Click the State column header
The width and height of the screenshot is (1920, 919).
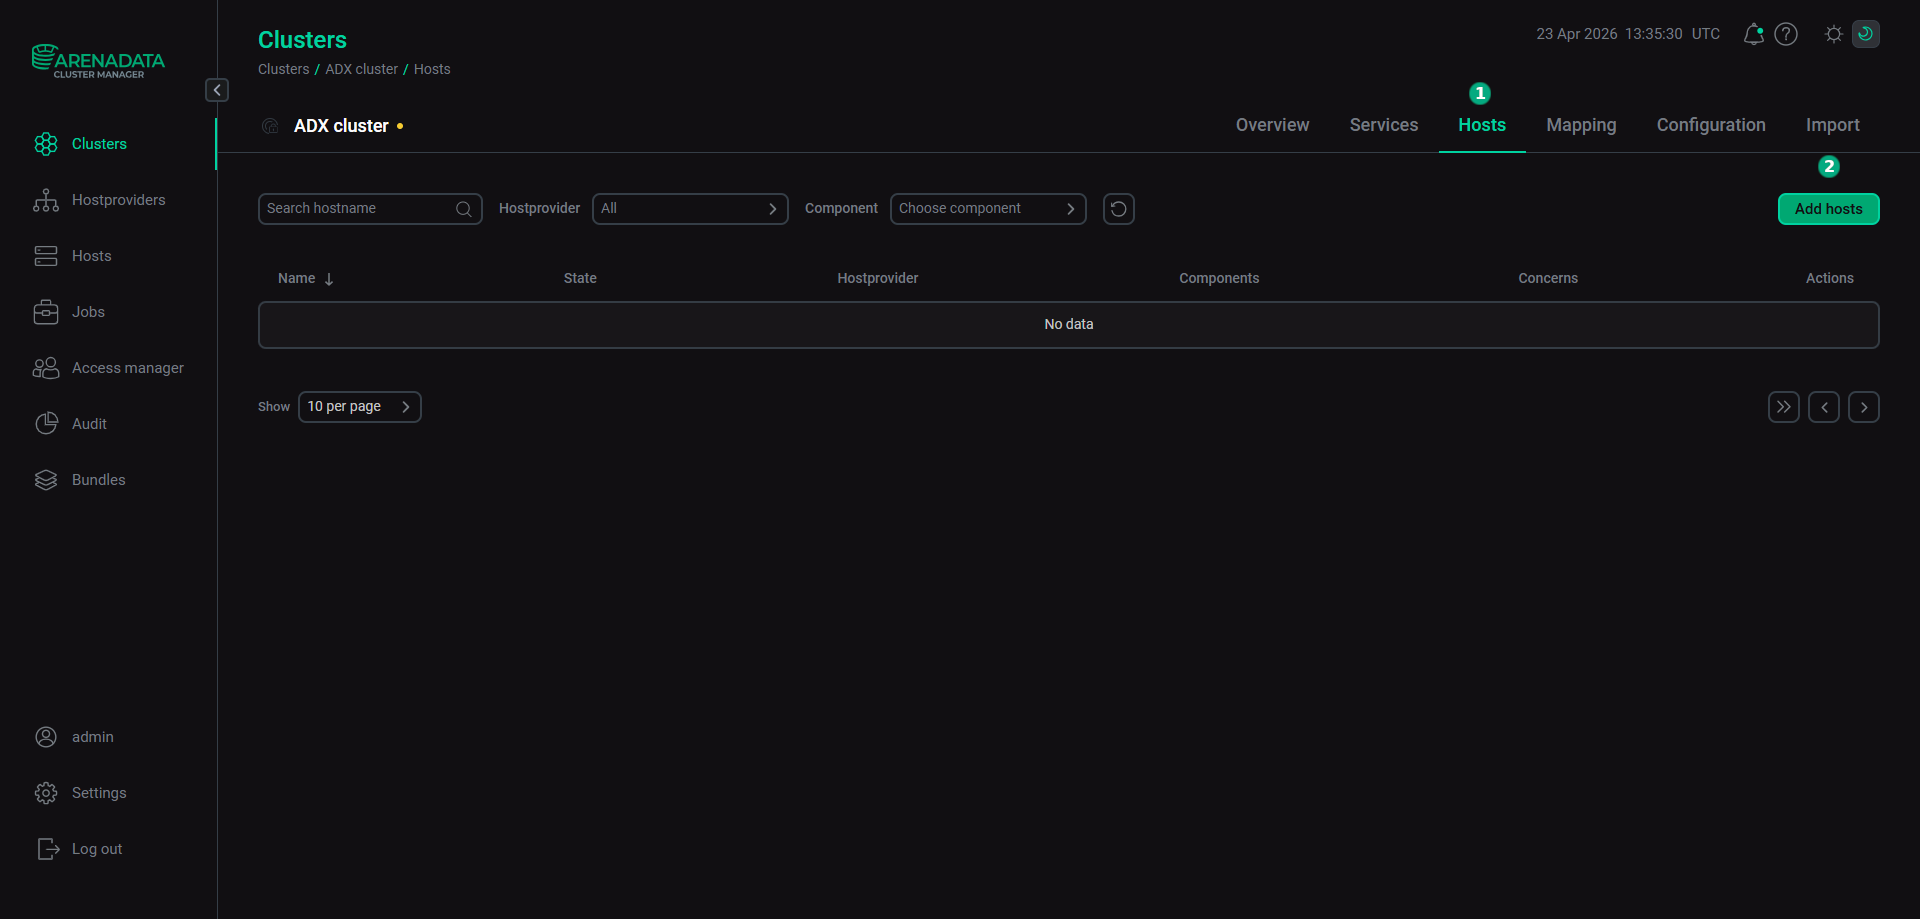click(x=580, y=278)
